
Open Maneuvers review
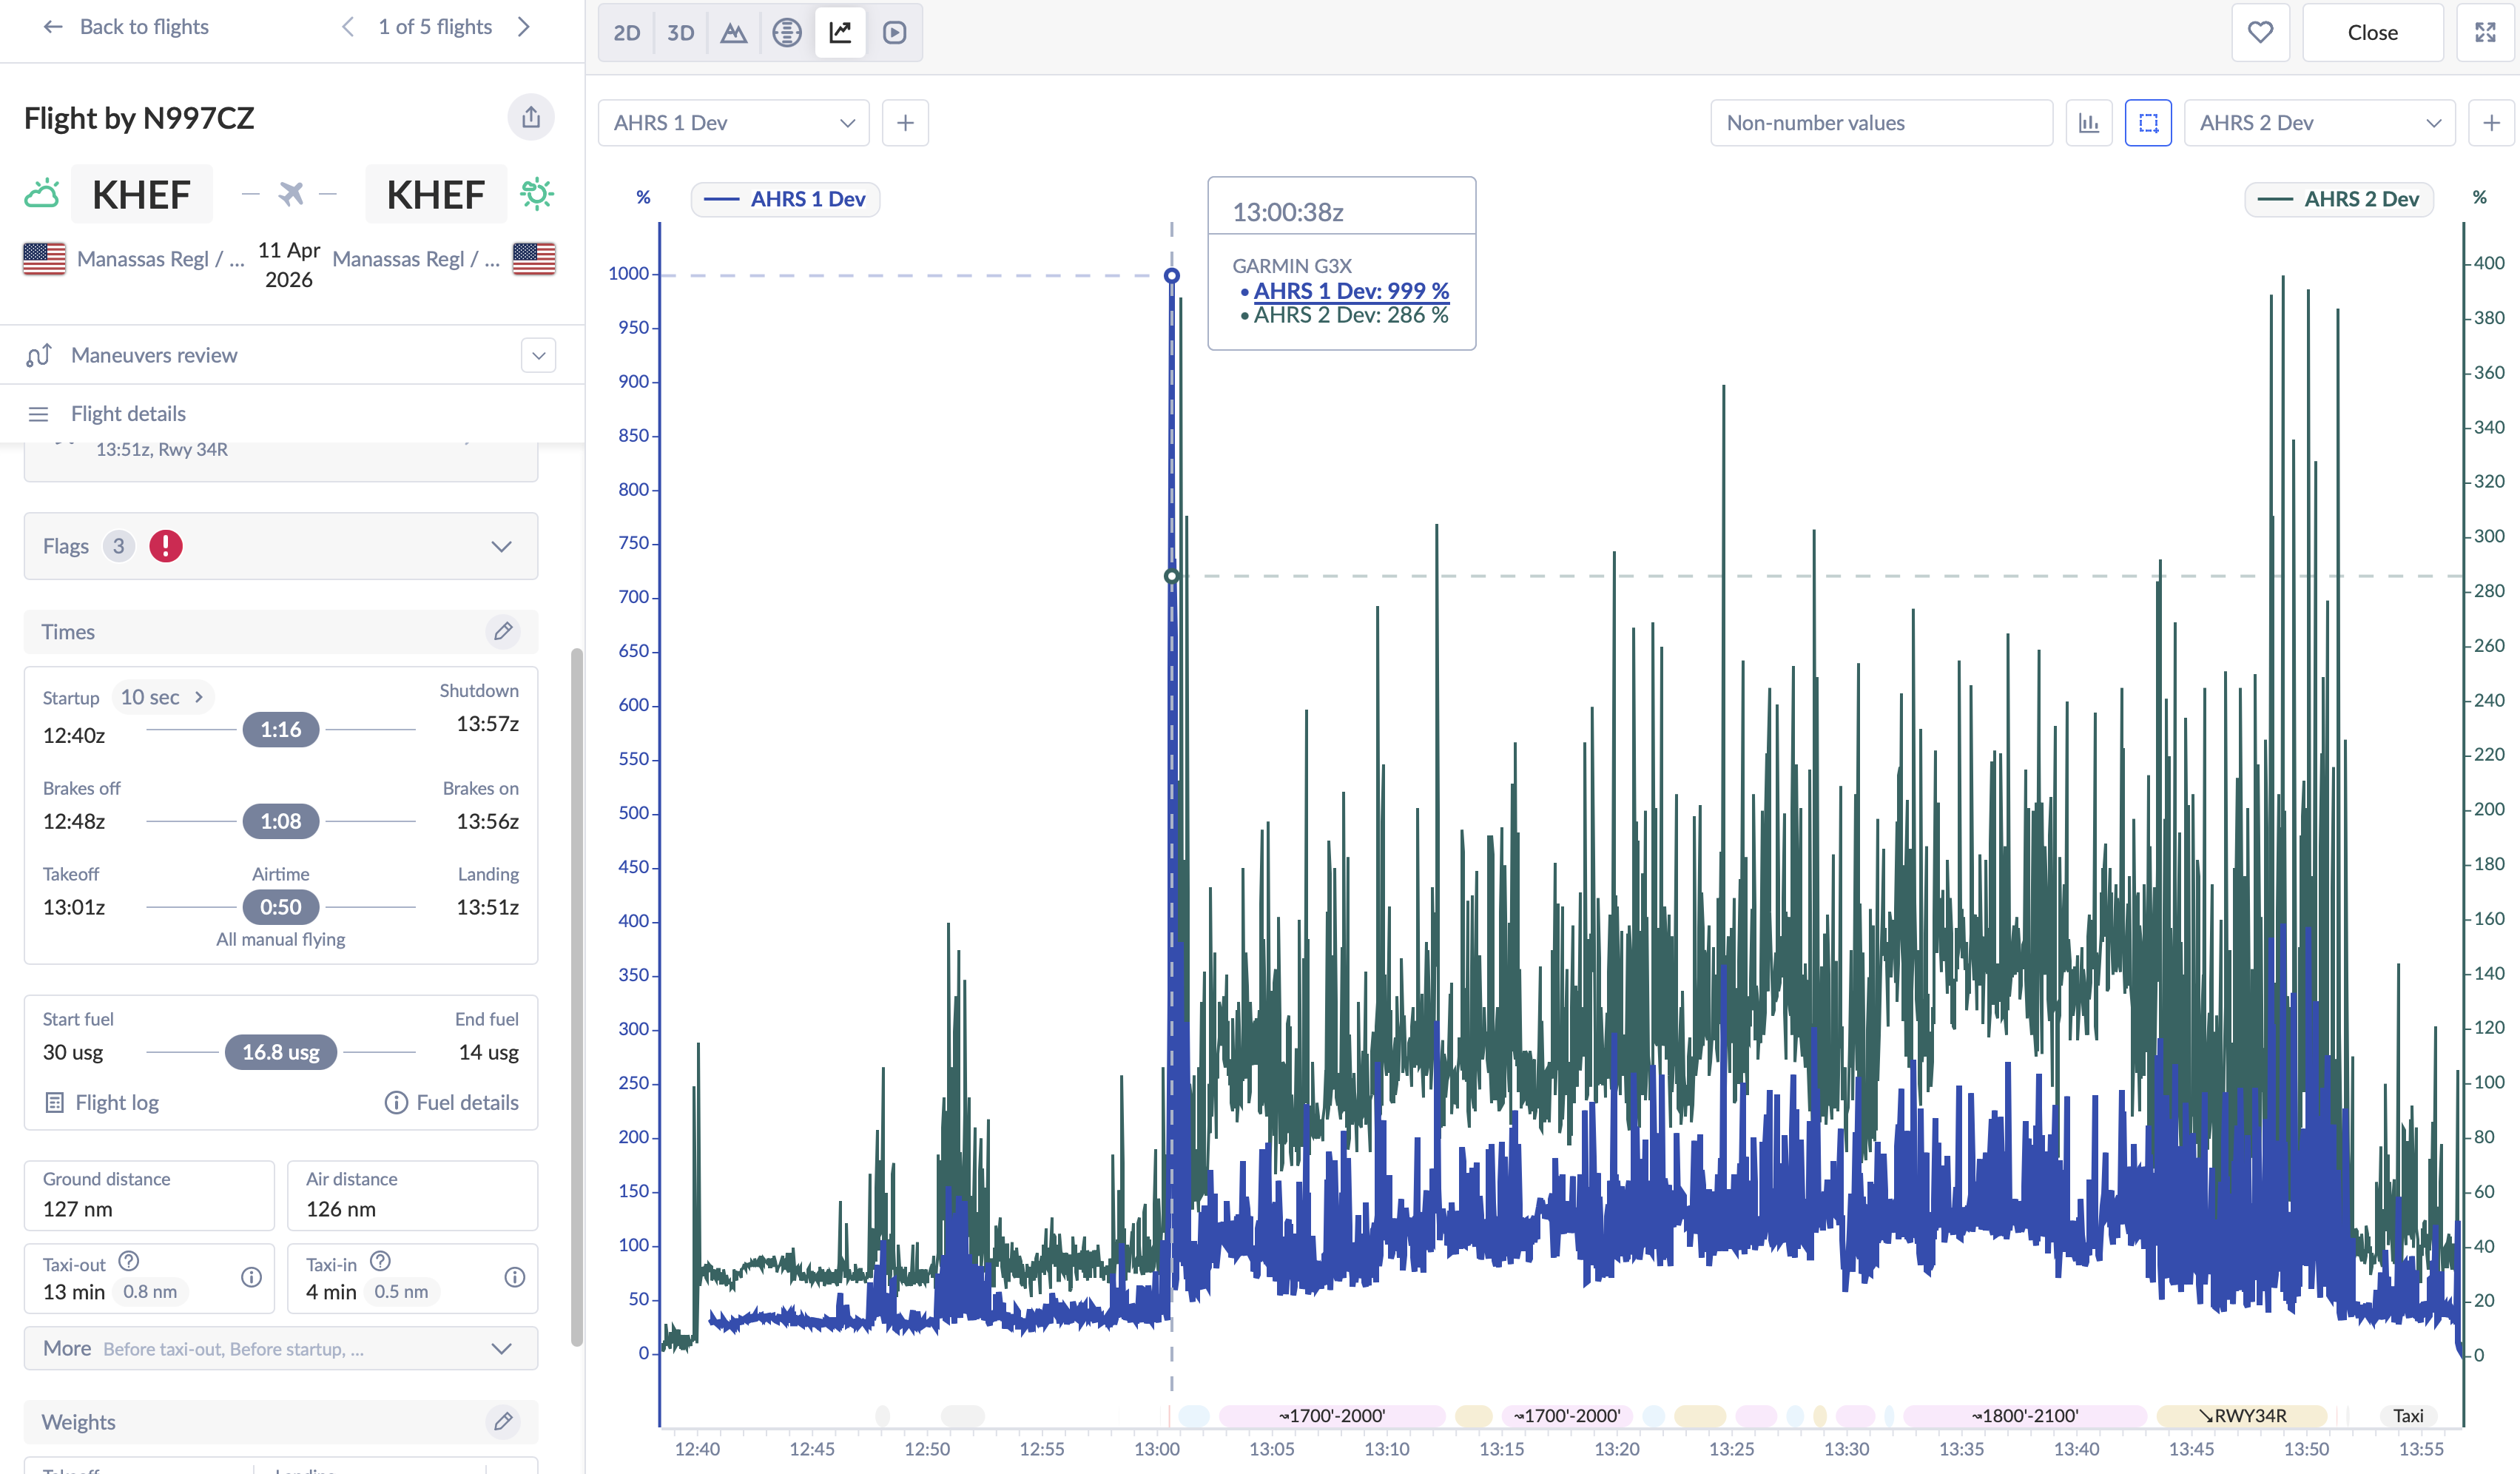(154, 355)
